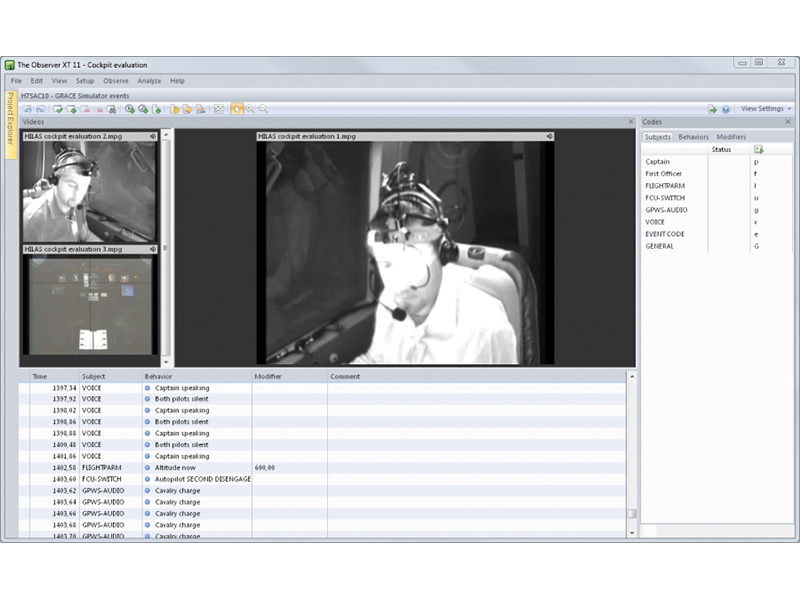Toggle speaker on HILAS cockpit evaluation 3.mpg
Screen dimensions: 800x600
[153, 249]
